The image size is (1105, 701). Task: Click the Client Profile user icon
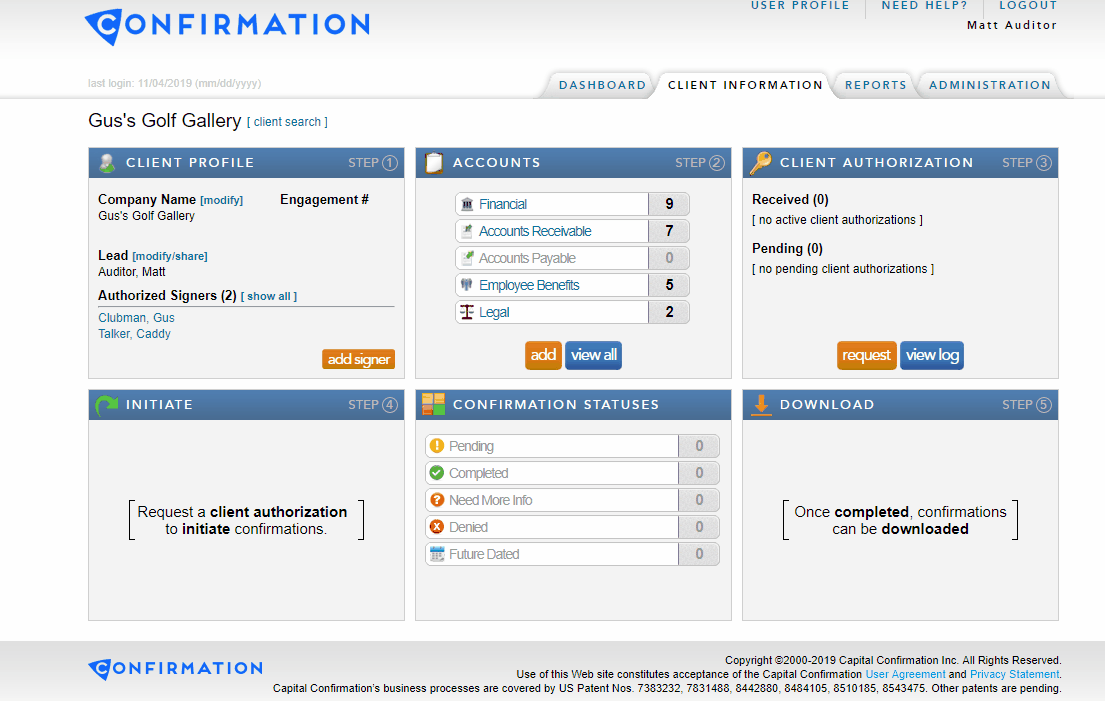tap(107, 163)
